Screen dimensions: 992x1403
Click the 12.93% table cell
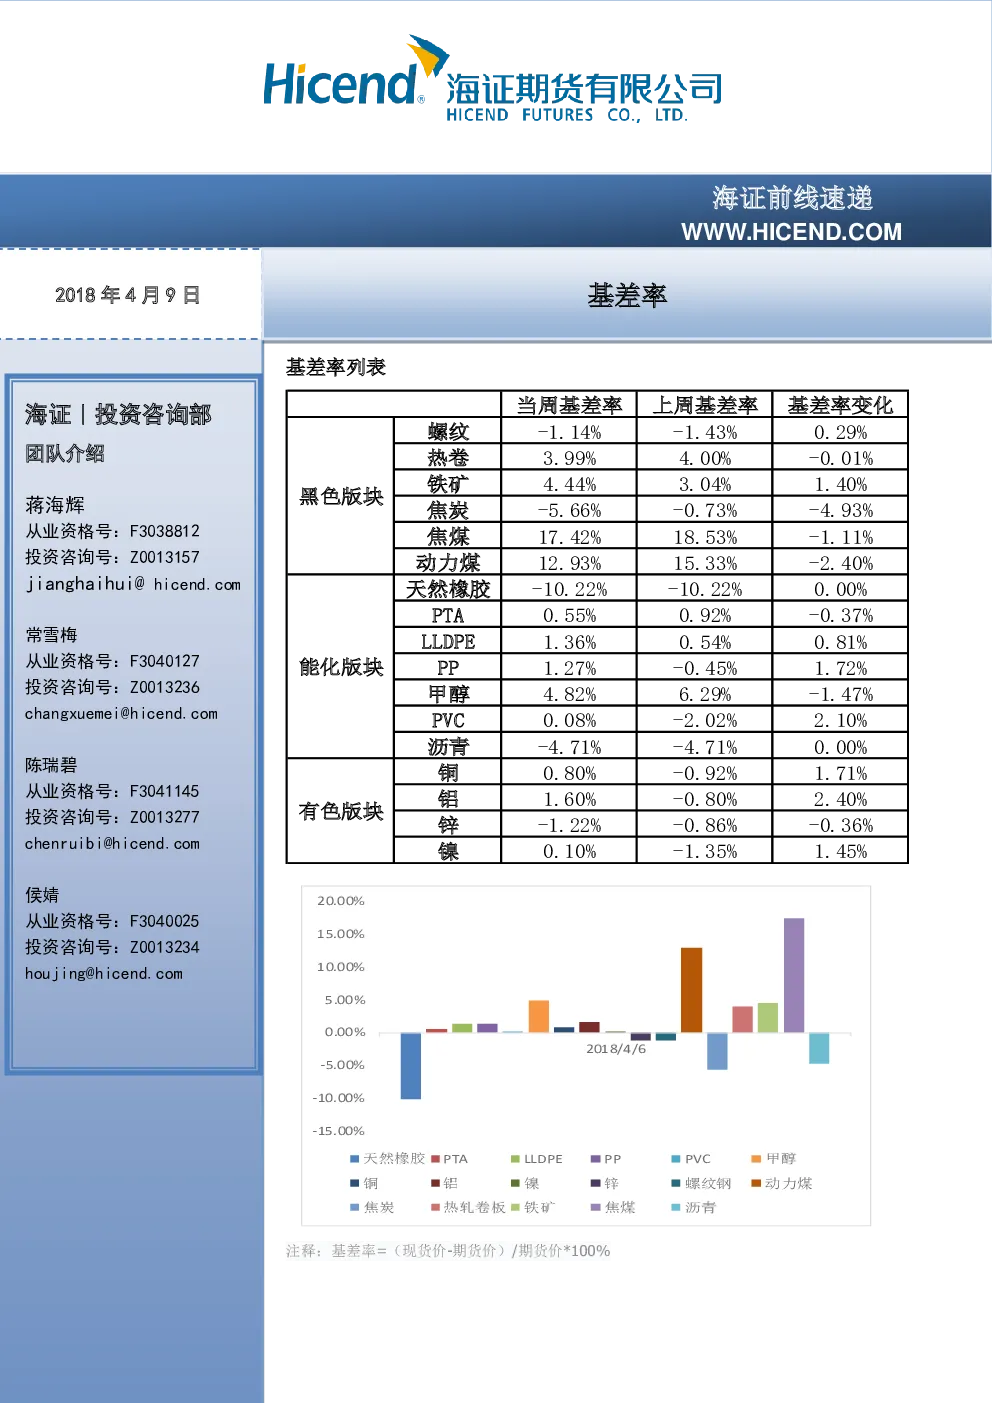pyautogui.click(x=569, y=563)
